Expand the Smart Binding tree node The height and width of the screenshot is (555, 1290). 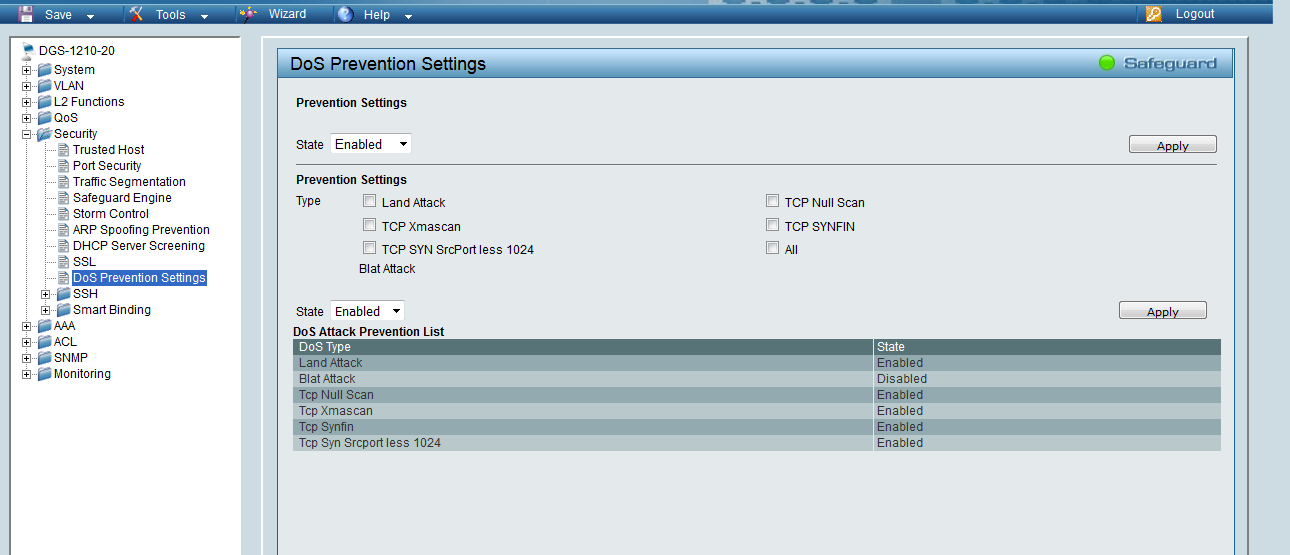click(46, 310)
